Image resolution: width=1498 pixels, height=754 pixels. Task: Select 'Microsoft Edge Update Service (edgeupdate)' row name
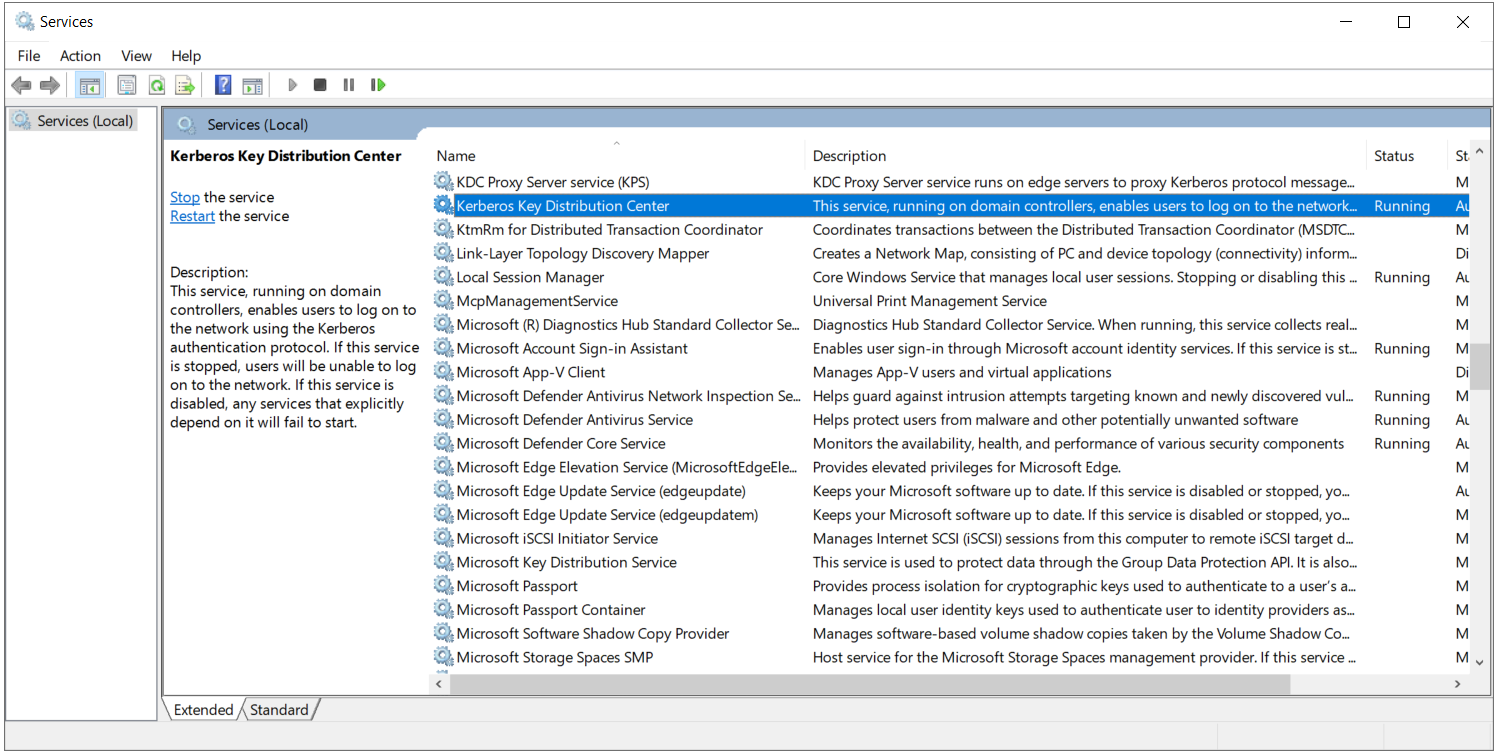click(601, 491)
